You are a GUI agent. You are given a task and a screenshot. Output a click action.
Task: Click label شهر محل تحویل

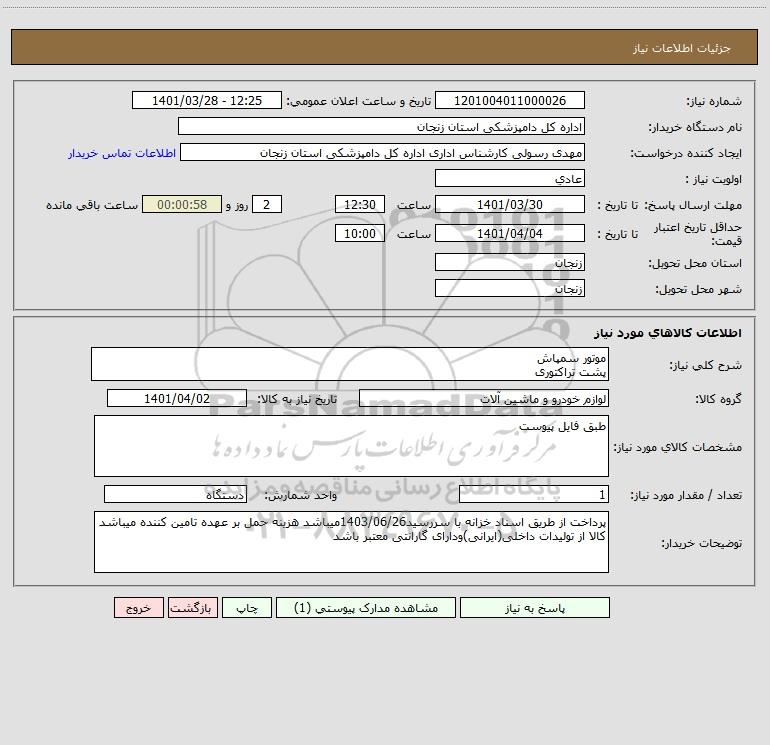tap(698, 289)
